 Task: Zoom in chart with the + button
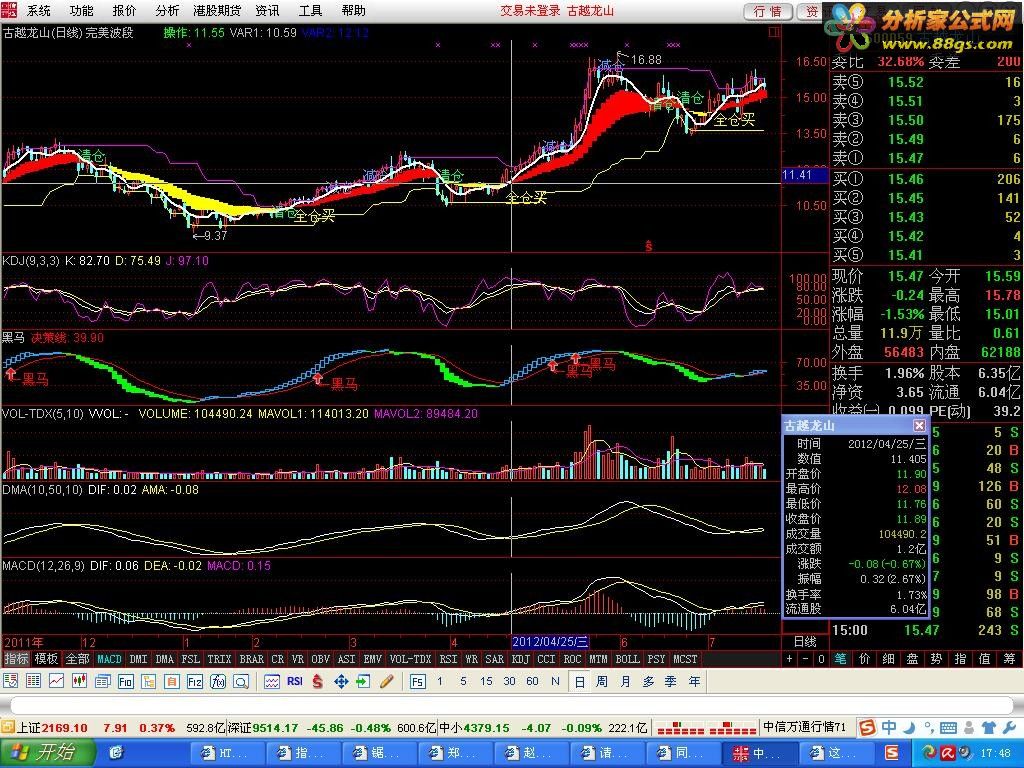click(x=789, y=659)
